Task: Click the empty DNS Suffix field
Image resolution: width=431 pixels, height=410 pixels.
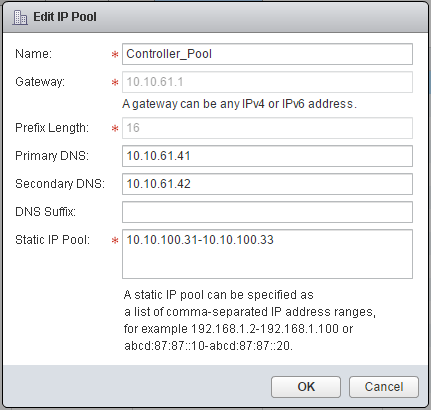Action: click(267, 212)
